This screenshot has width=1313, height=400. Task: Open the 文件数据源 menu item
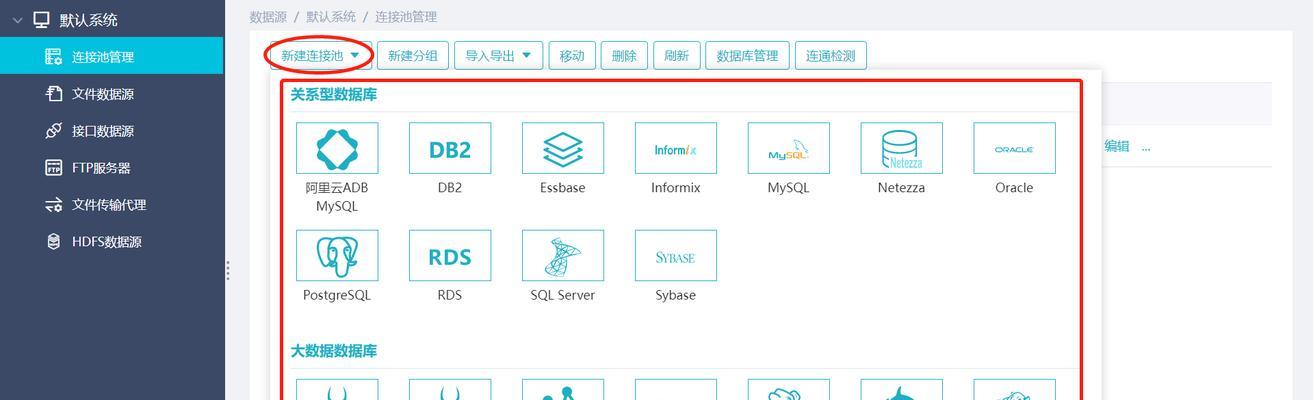(111, 94)
